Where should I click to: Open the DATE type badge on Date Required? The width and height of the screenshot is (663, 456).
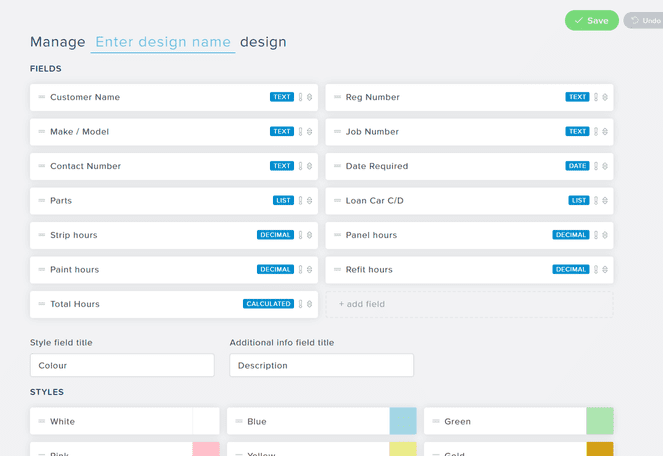(x=577, y=166)
